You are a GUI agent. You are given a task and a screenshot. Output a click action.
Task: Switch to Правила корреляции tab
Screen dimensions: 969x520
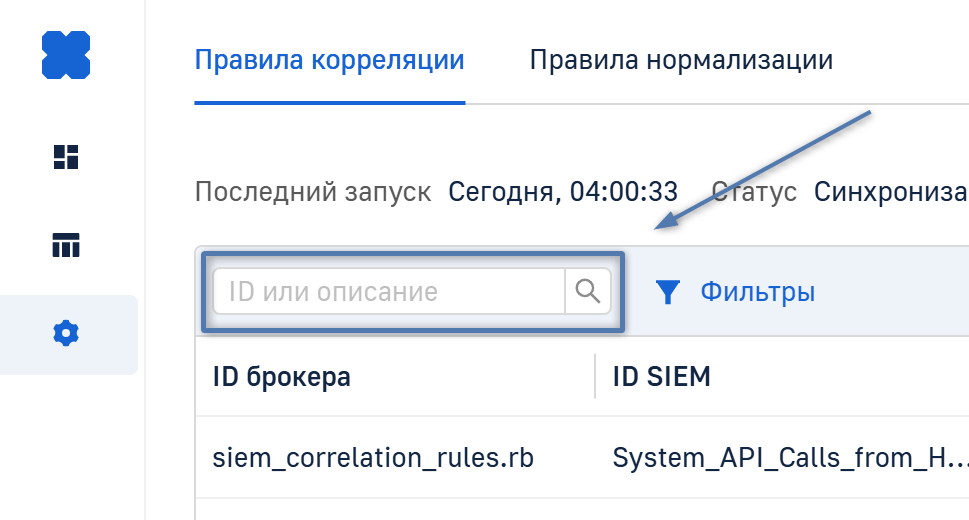(x=329, y=60)
